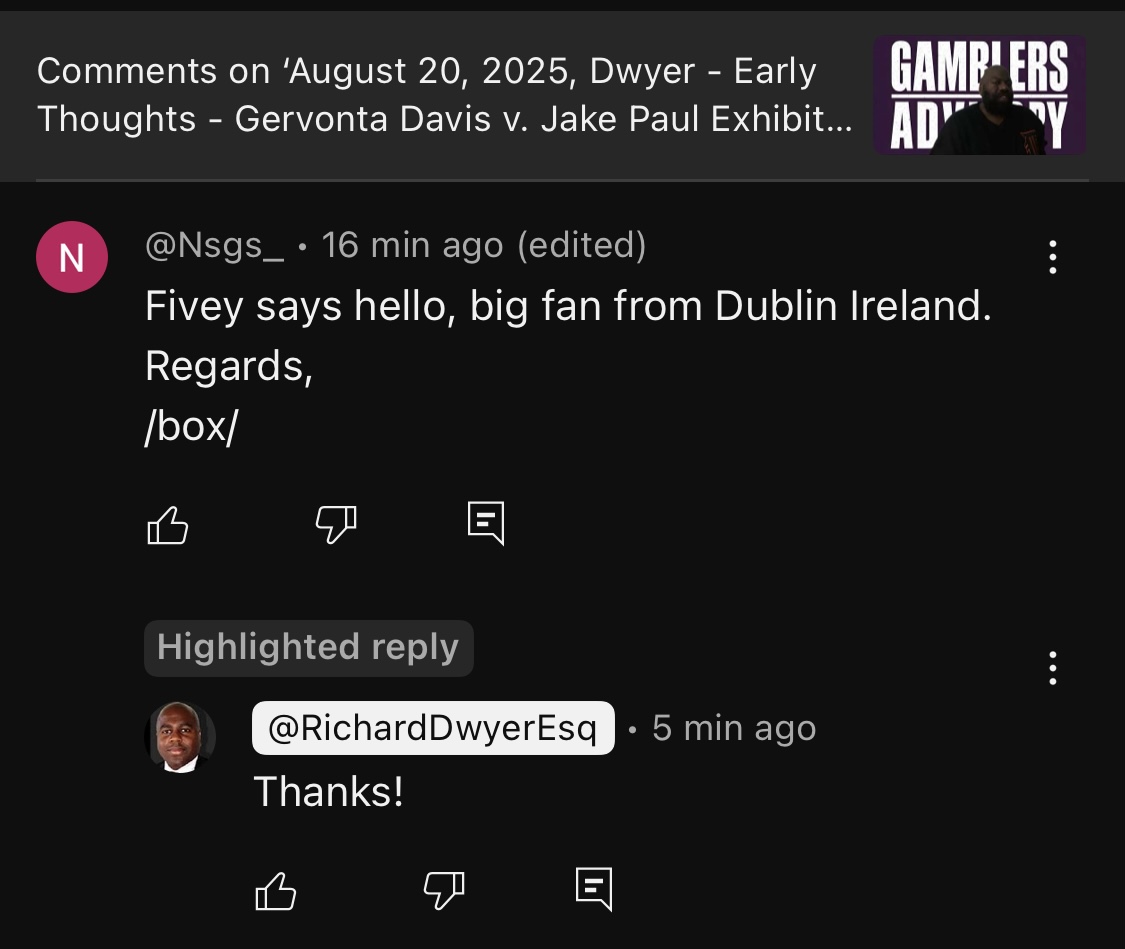
Task: Tap the "Highlighted reply" badge
Action: (309, 648)
